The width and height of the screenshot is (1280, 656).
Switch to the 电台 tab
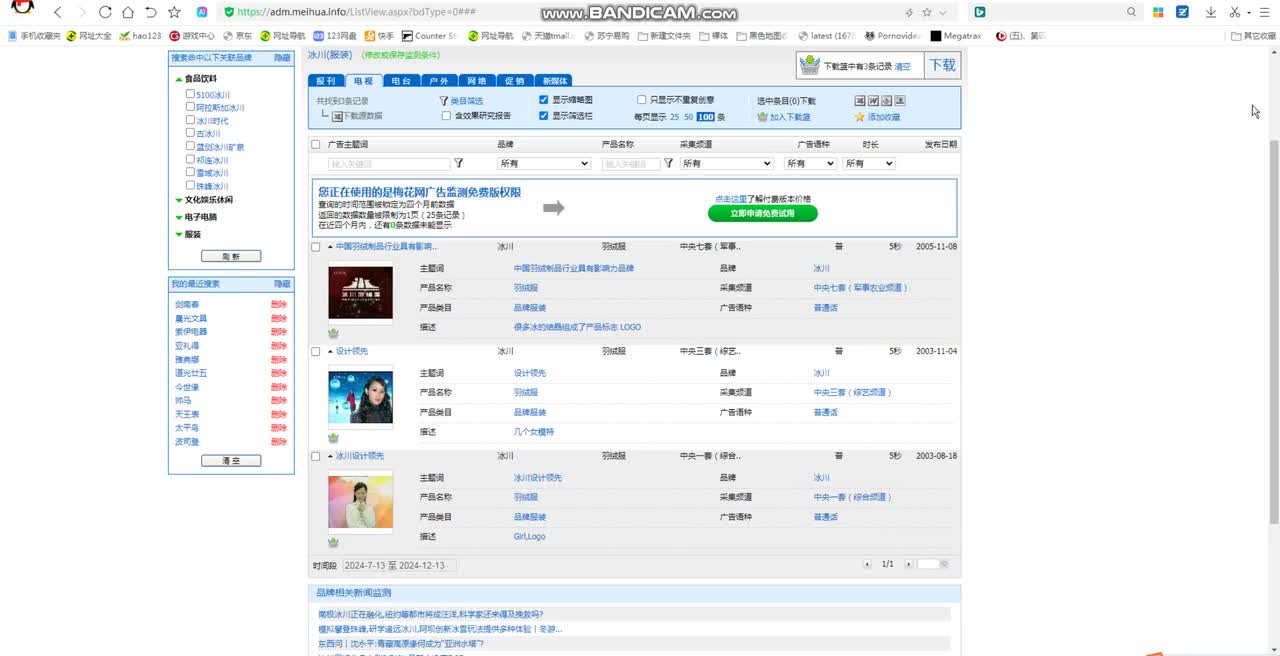click(x=401, y=81)
